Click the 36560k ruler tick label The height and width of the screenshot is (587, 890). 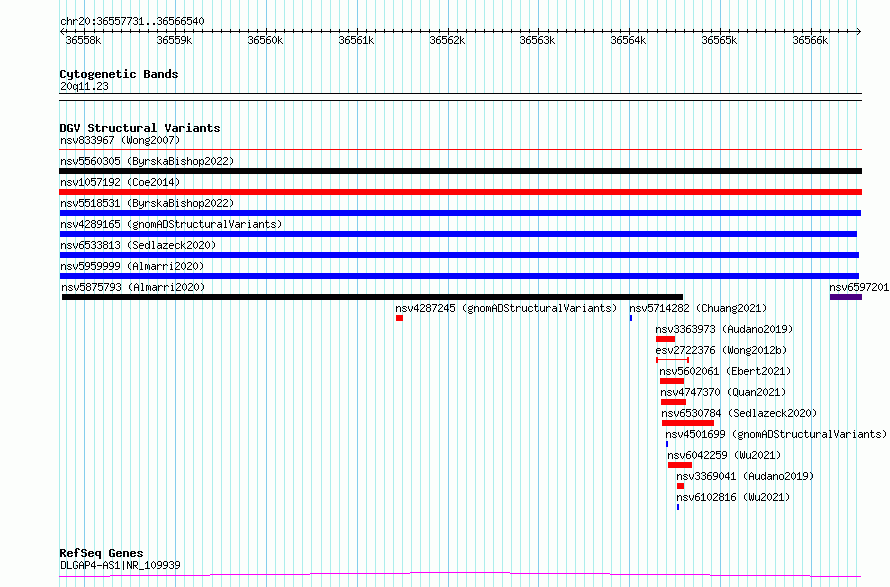coord(265,40)
